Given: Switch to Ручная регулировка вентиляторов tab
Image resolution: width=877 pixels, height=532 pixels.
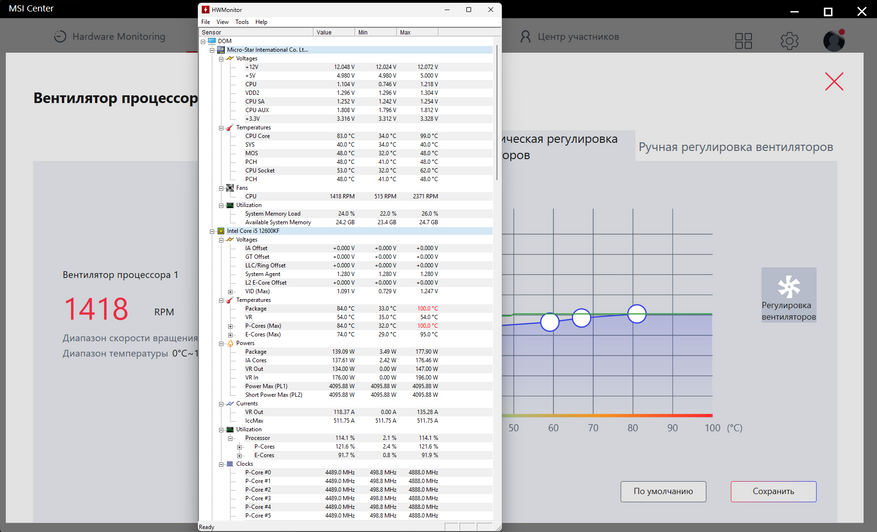Looking at the screenshot, I should [735, 147].
